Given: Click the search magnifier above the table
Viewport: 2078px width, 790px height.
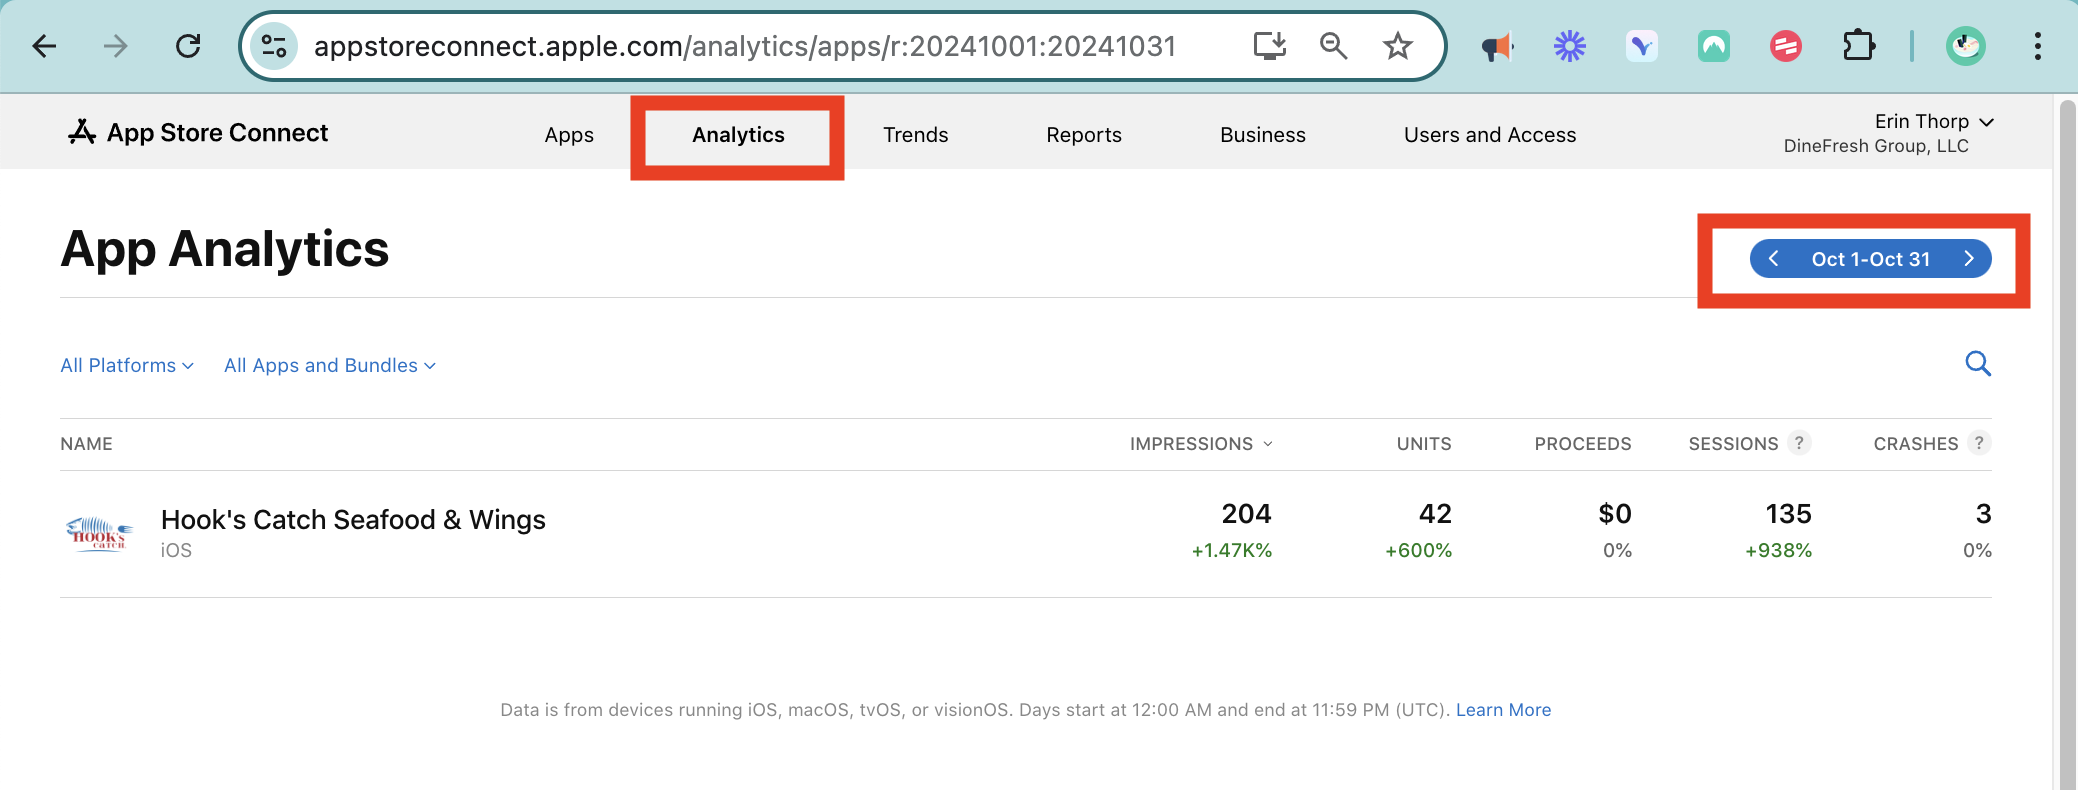Looking at the screenshot, I should 1978,364.
